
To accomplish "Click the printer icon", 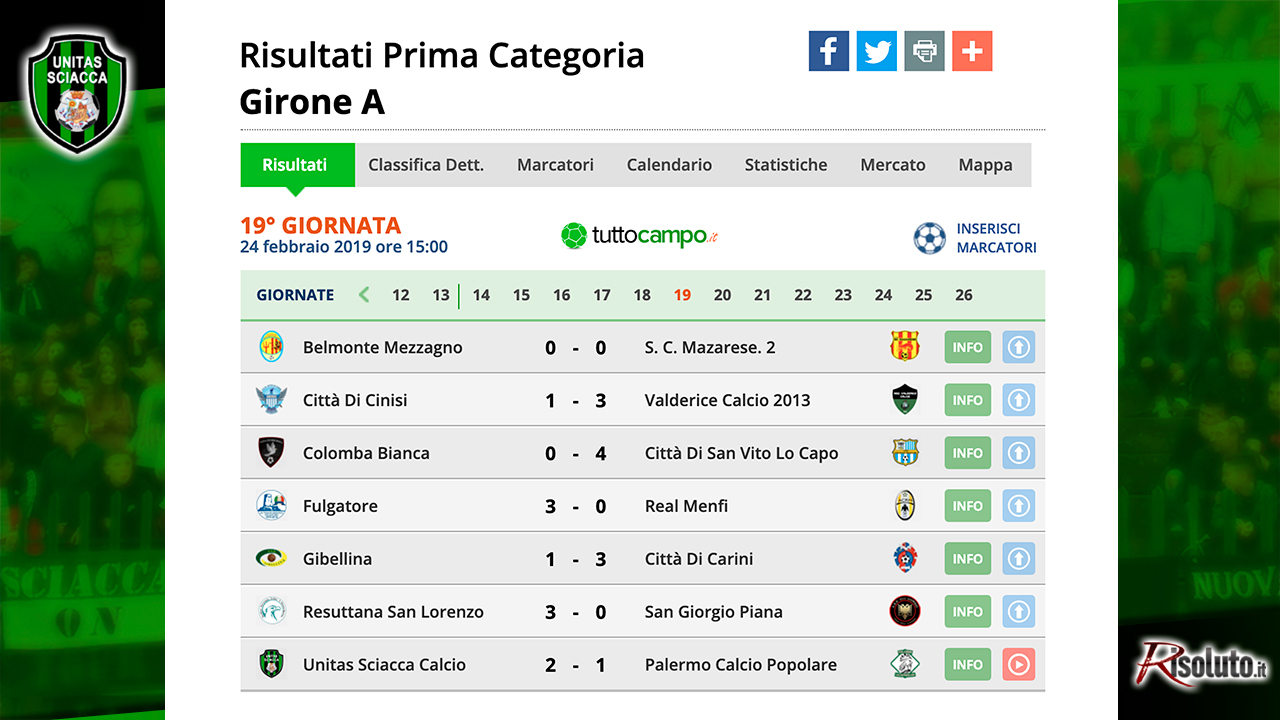I will pos(924,51).
